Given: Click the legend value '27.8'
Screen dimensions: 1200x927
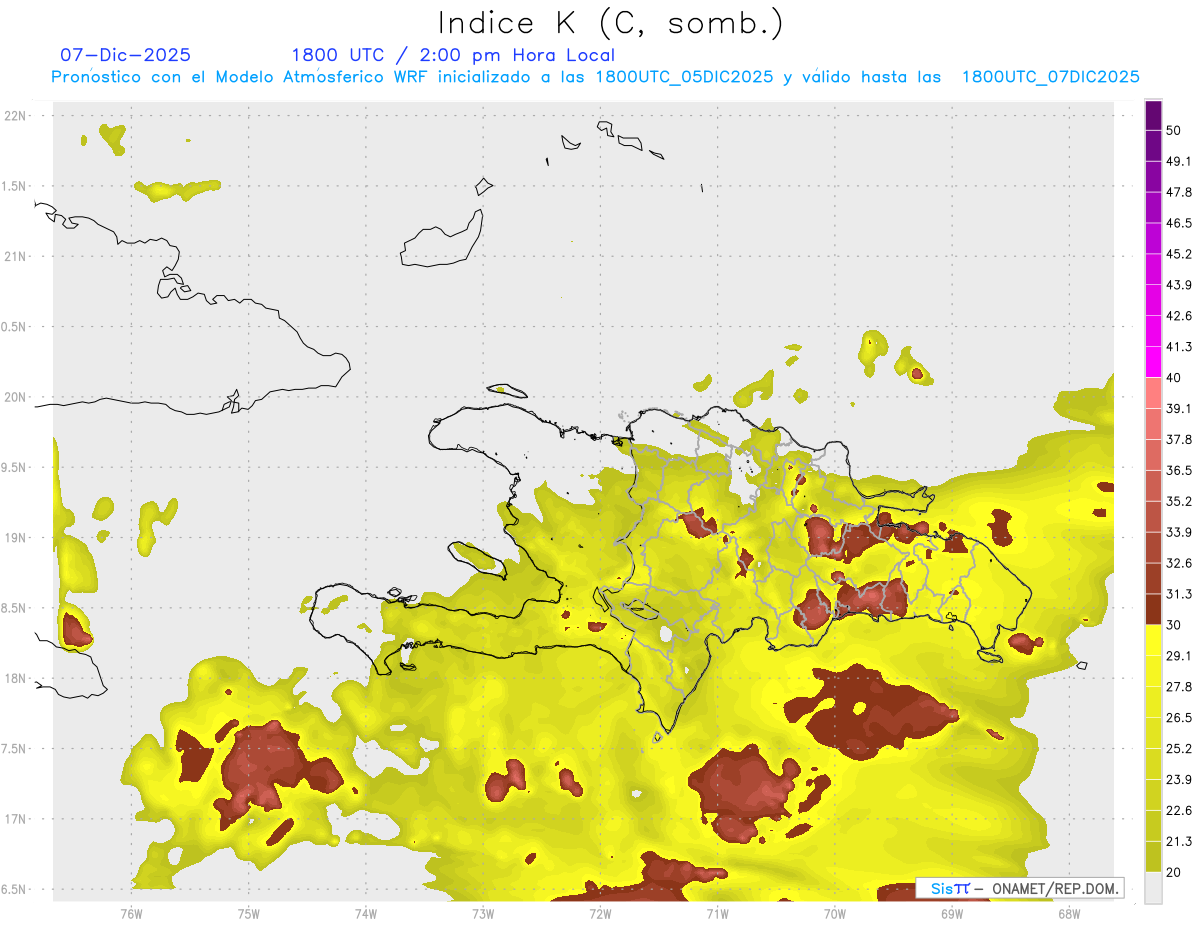Looking at the screenshot, I should 1179,687.
